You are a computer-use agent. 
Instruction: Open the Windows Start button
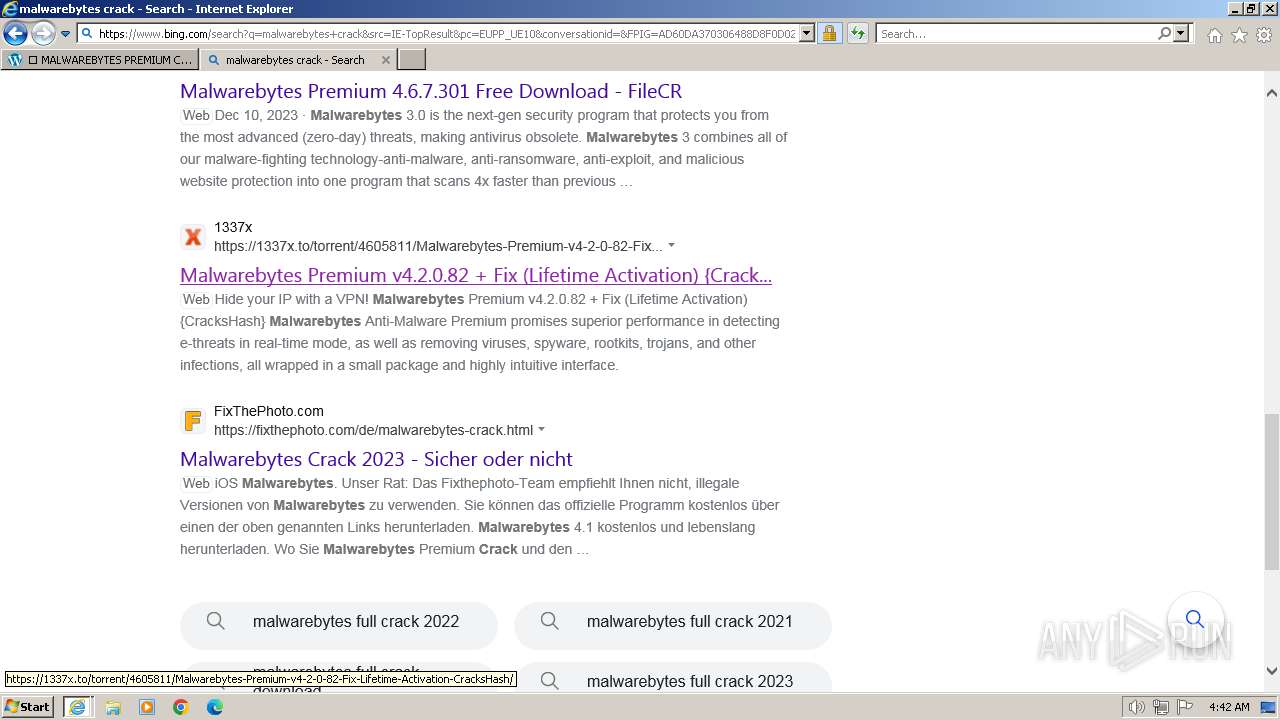28,707
